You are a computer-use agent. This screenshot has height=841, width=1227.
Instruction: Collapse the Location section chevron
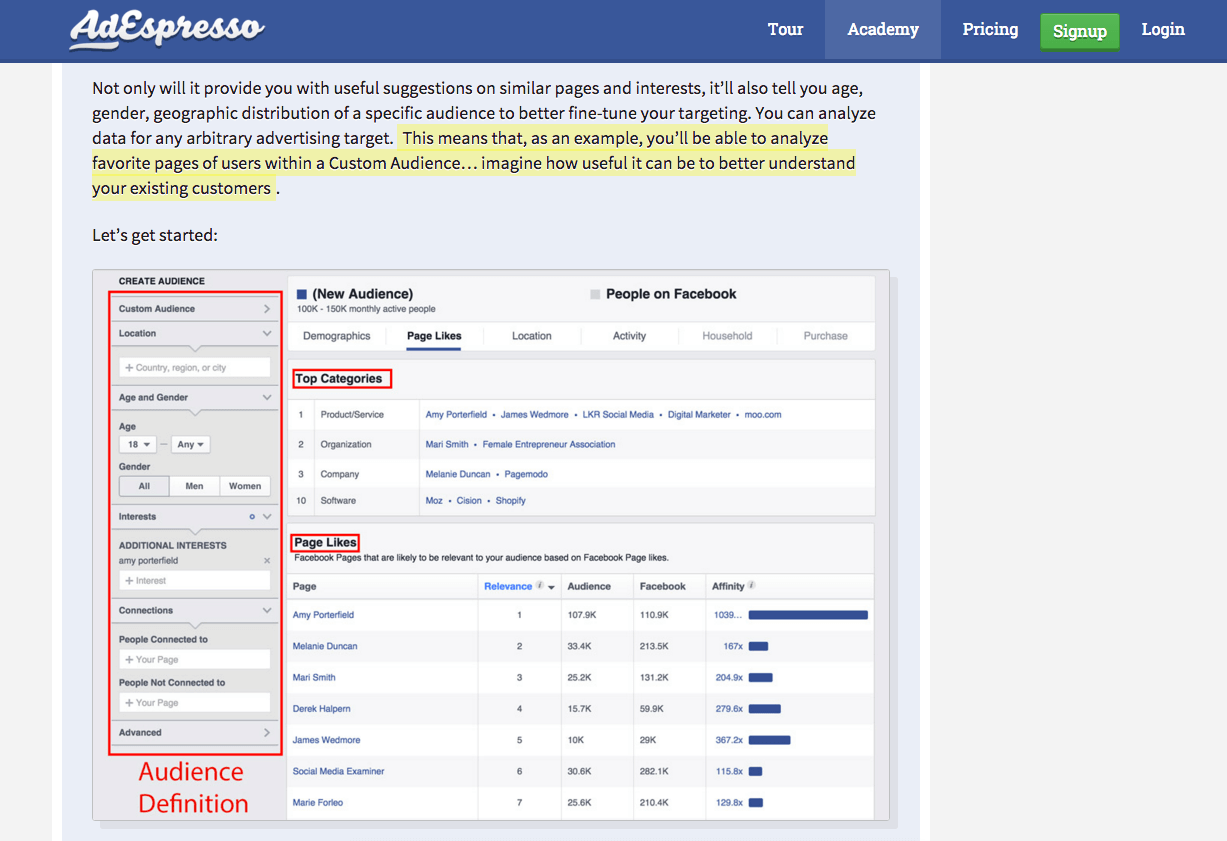[267, 334]
